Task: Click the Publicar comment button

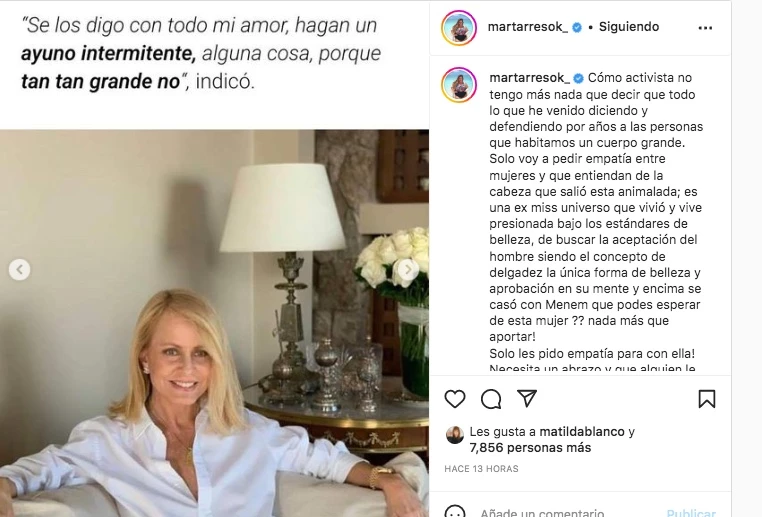Action: point(691,512)
